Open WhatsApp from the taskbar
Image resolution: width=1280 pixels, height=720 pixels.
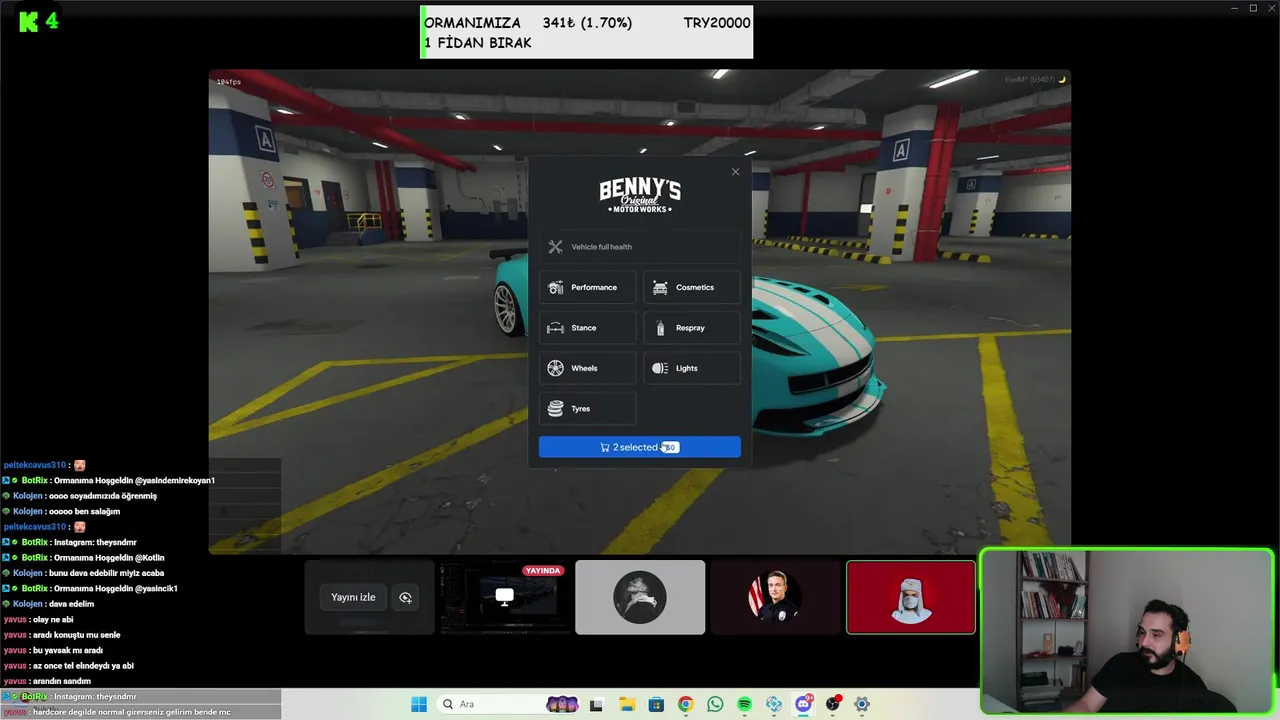(715, 704)
